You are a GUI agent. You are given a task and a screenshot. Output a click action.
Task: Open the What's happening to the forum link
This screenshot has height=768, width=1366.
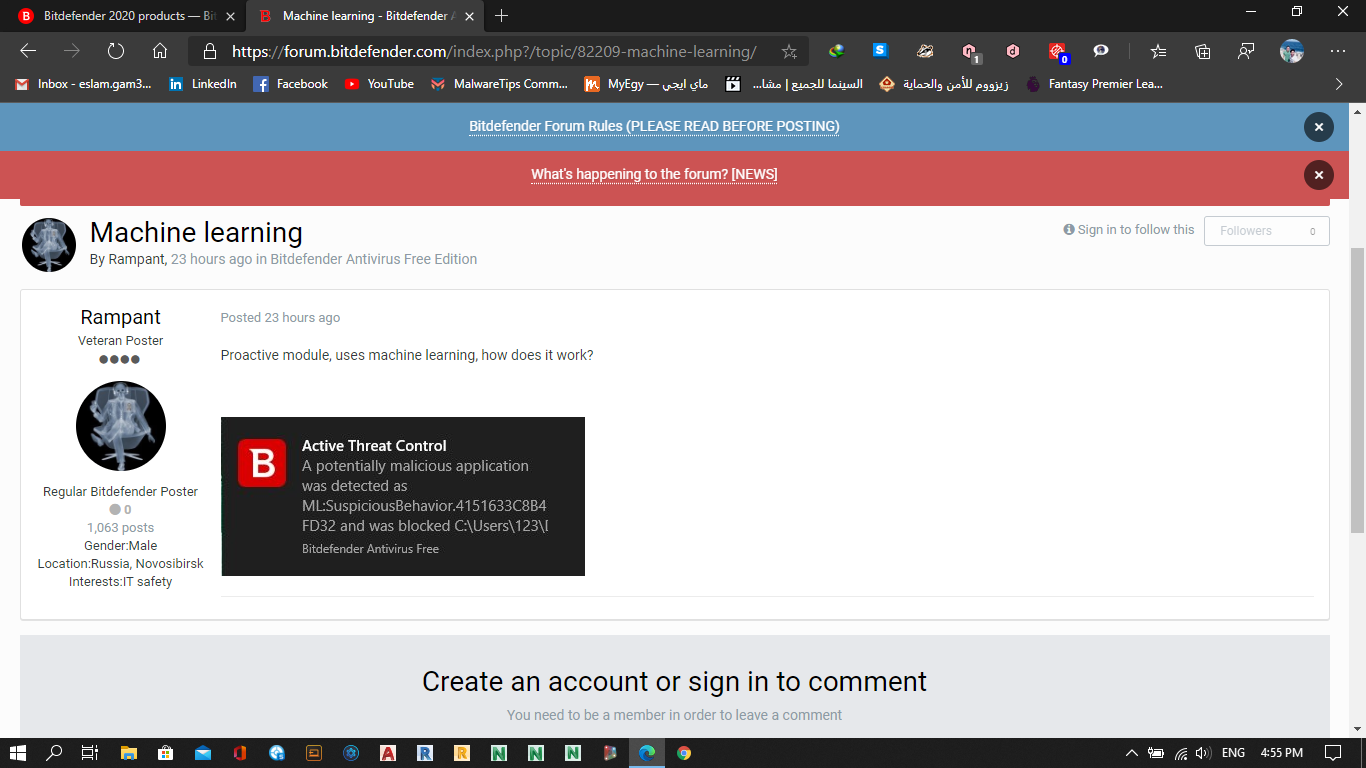pos(654,174)
